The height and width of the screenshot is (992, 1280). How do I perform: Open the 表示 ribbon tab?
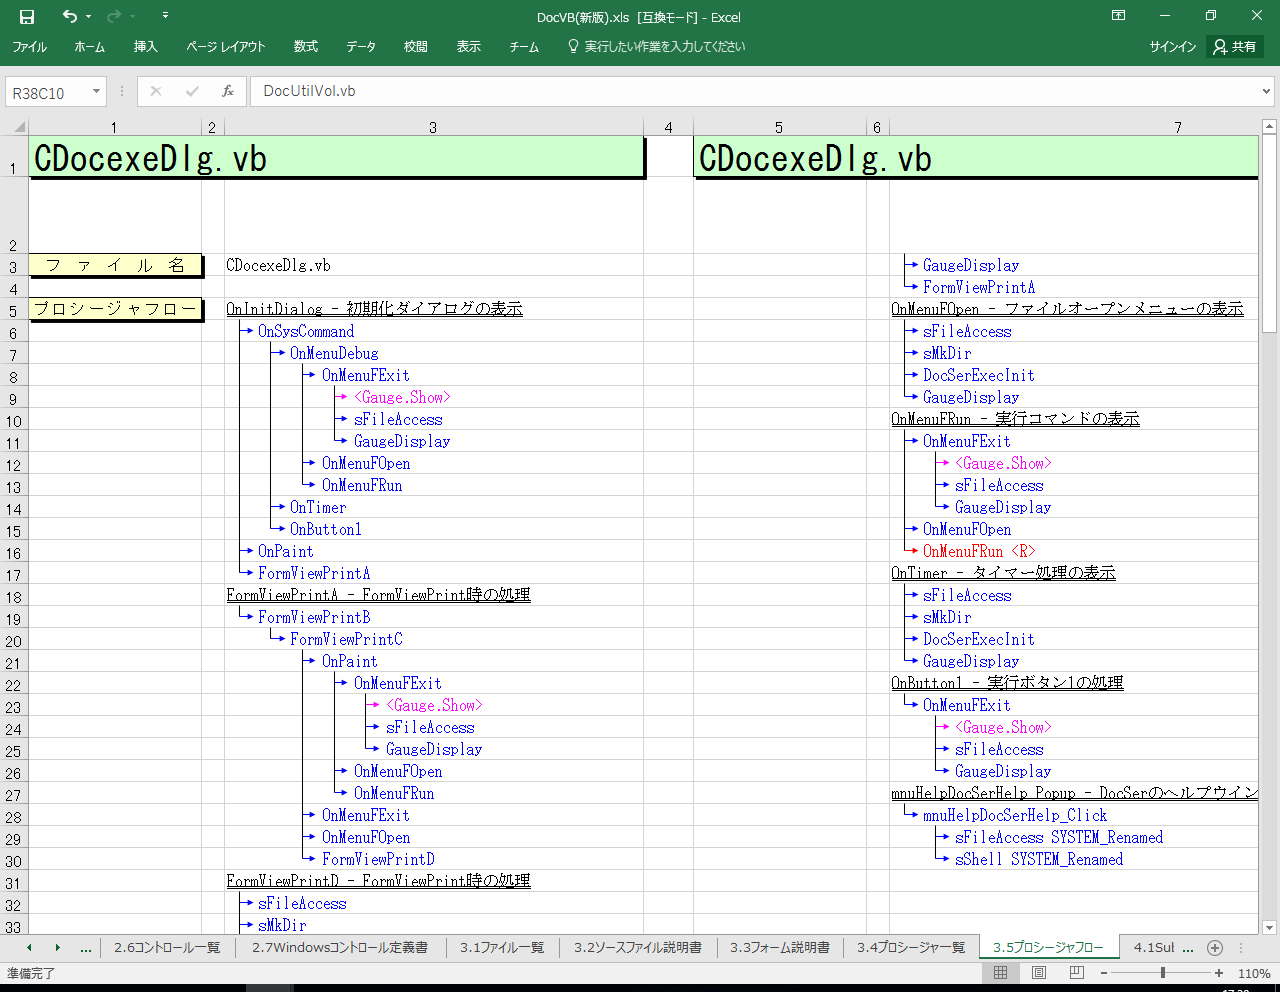click(x=469, y=47)
